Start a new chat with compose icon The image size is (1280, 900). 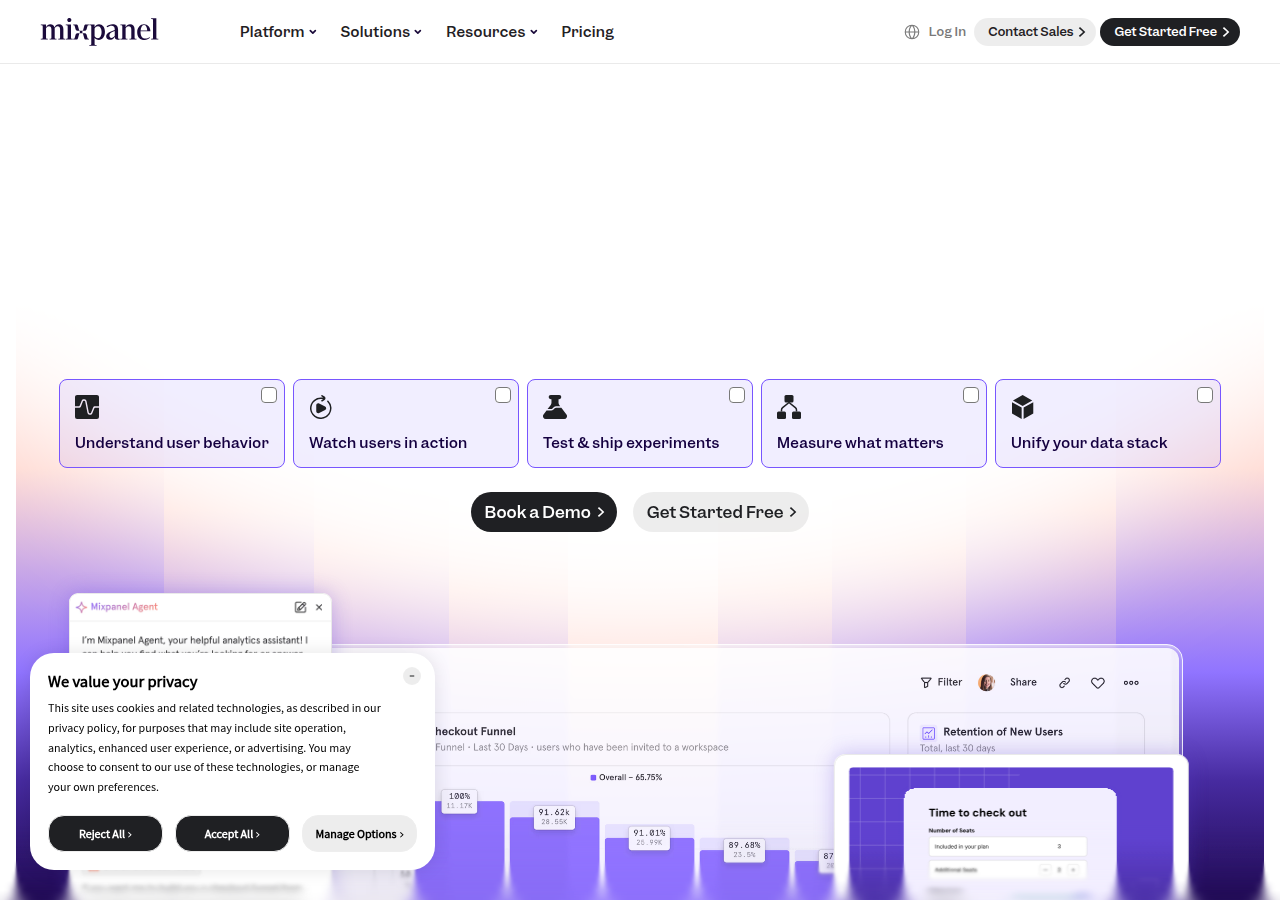[x=300, y=607]
